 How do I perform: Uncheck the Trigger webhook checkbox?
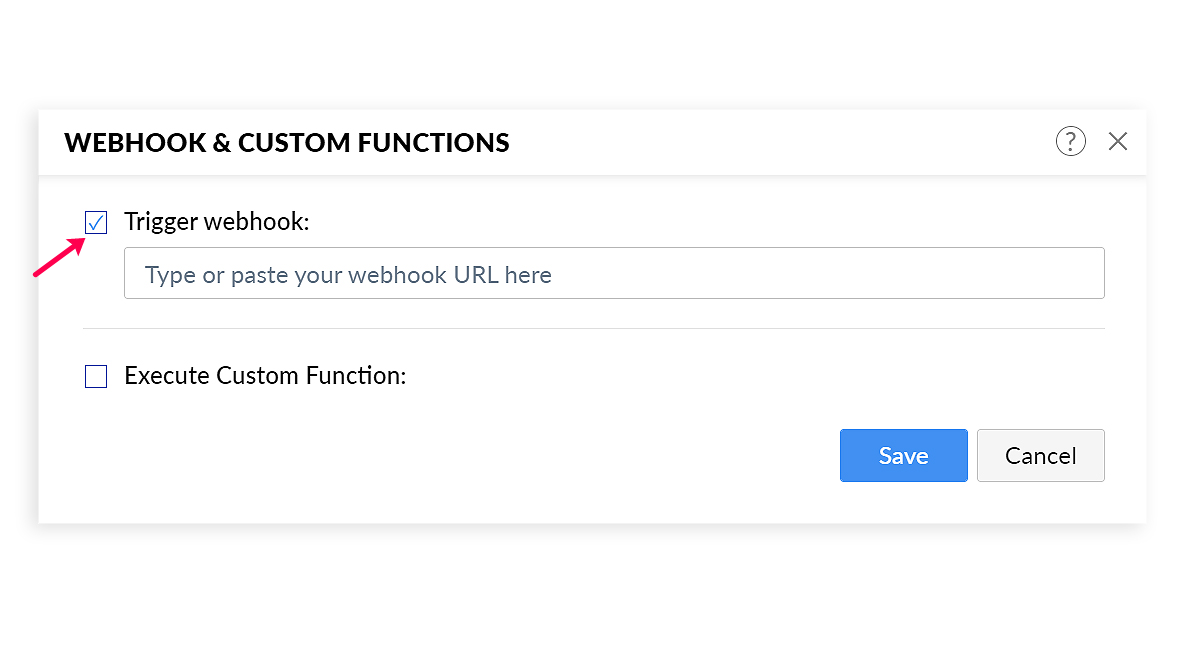click(96, 222)
